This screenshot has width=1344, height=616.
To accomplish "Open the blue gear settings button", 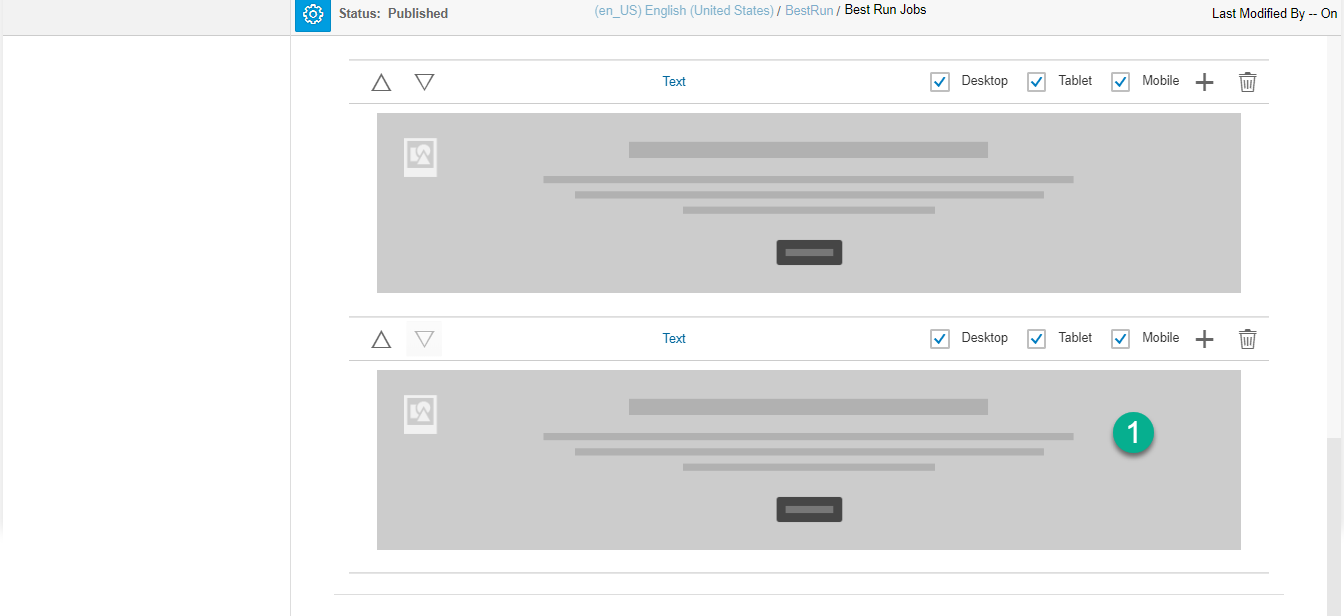I will (x=313, y=15).
